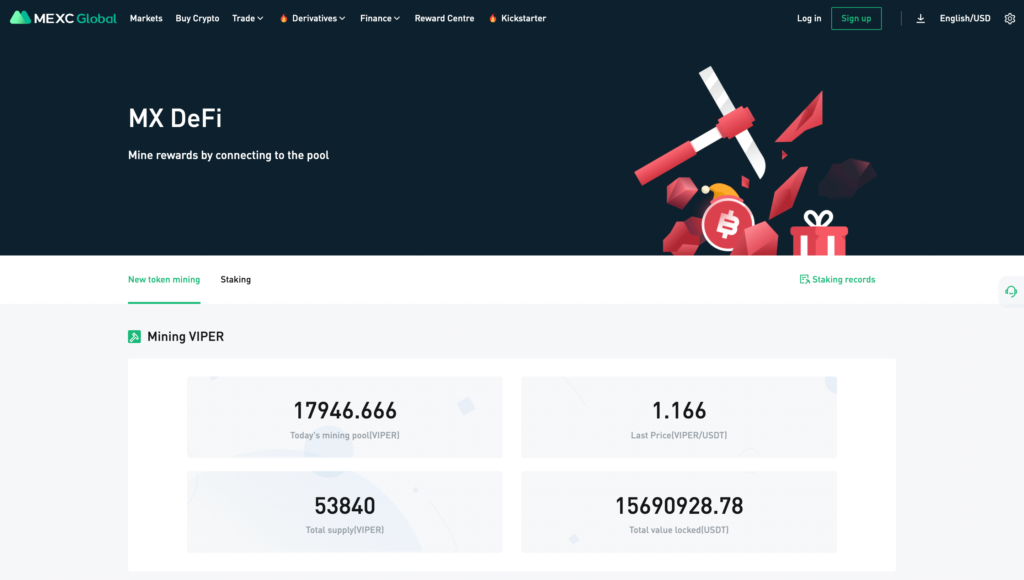
Task: Switch to the Staking tab
Action: pyautogui.click(x=235, y=280)
